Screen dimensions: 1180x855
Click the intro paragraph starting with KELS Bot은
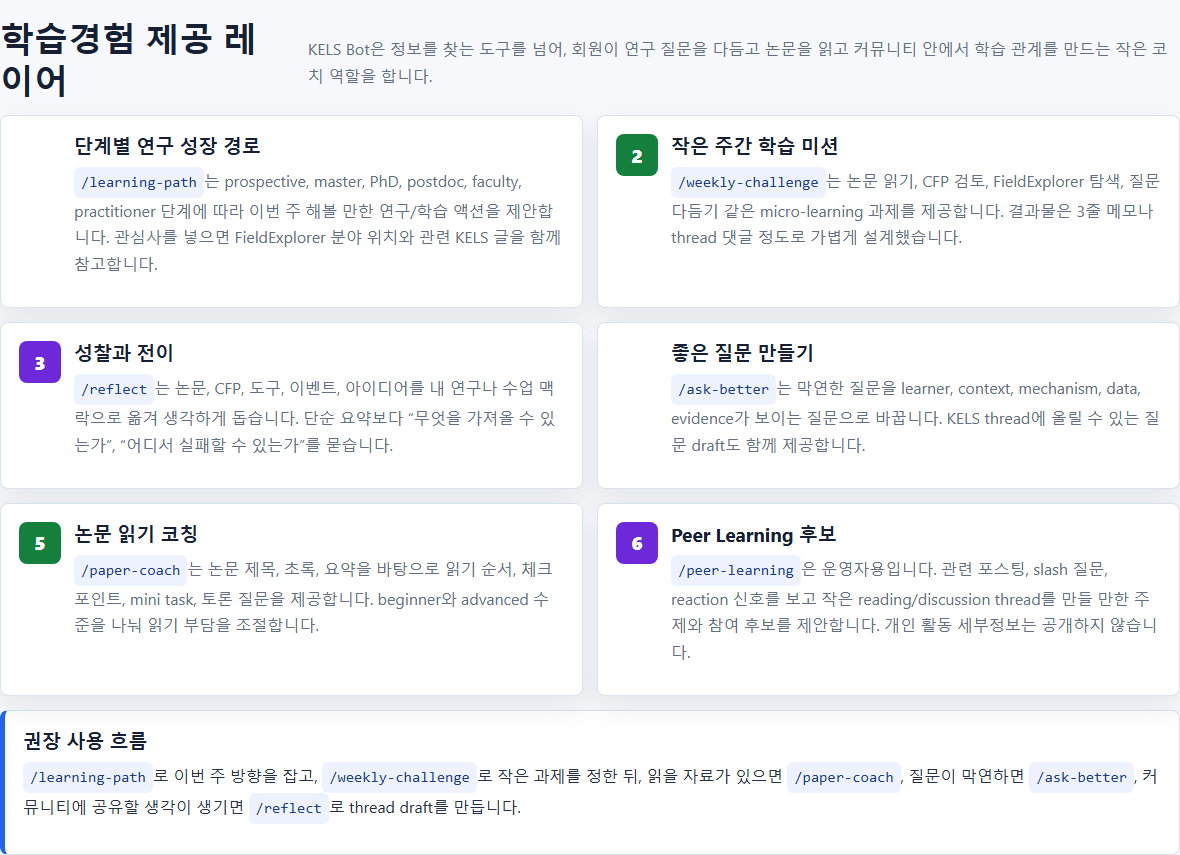coord(738,62)
